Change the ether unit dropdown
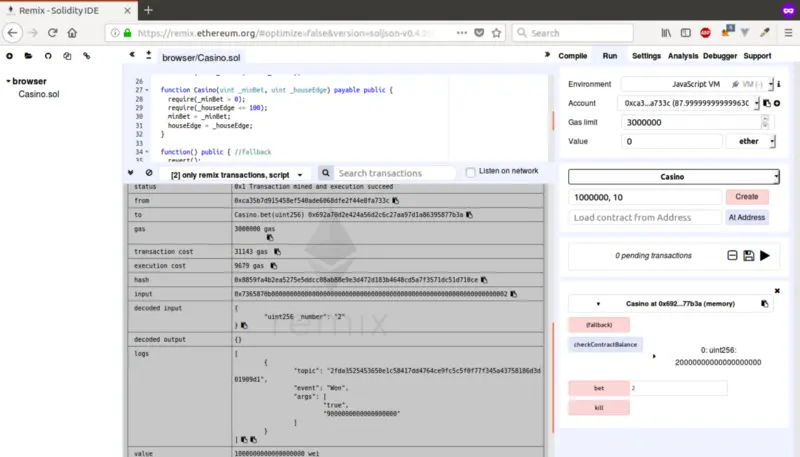 751,141
